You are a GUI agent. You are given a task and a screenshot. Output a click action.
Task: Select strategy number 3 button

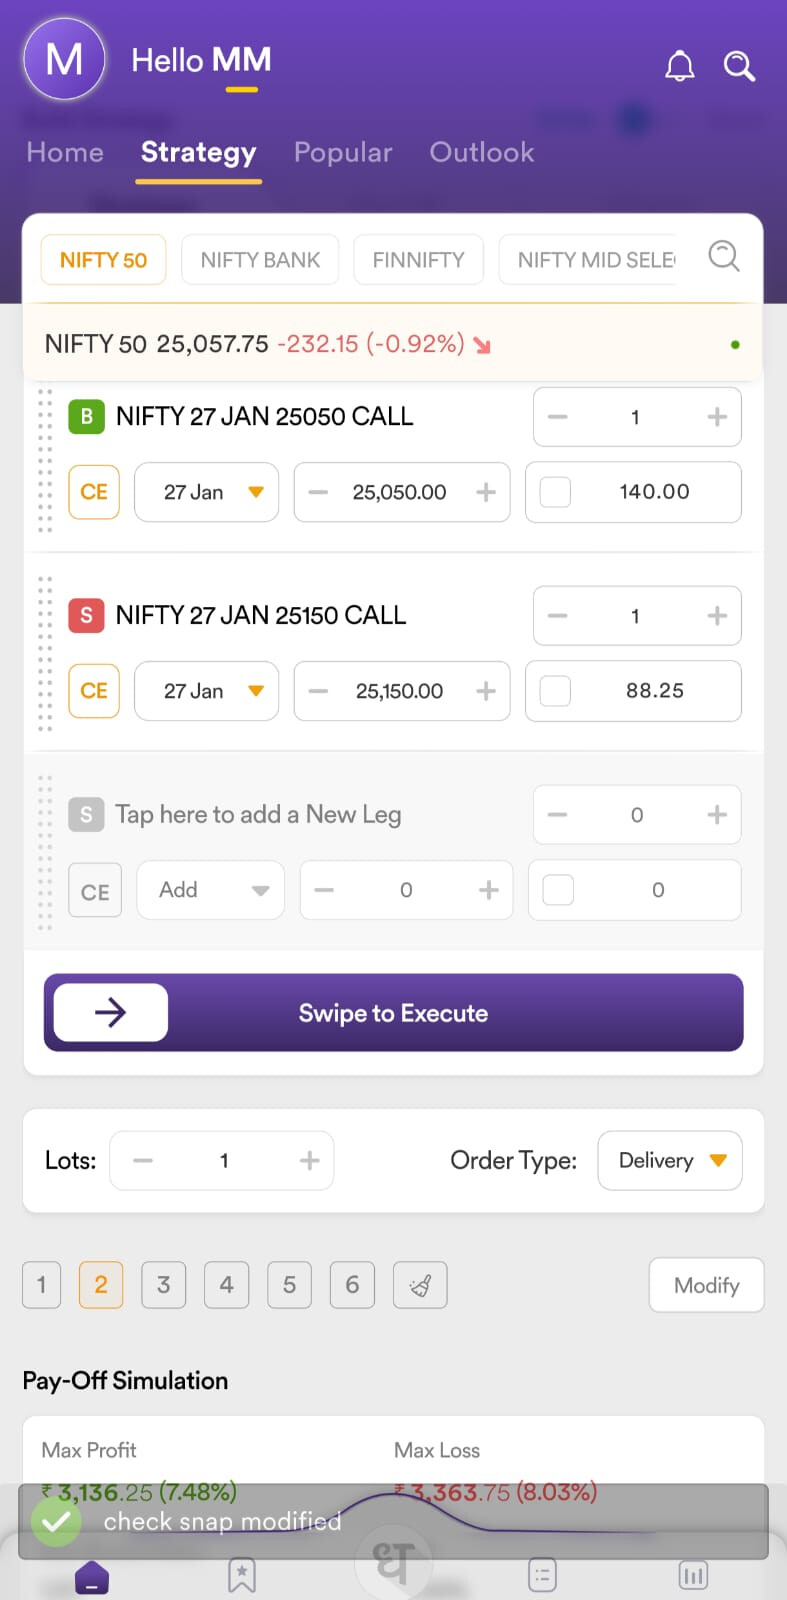[x=164, y=1285]
